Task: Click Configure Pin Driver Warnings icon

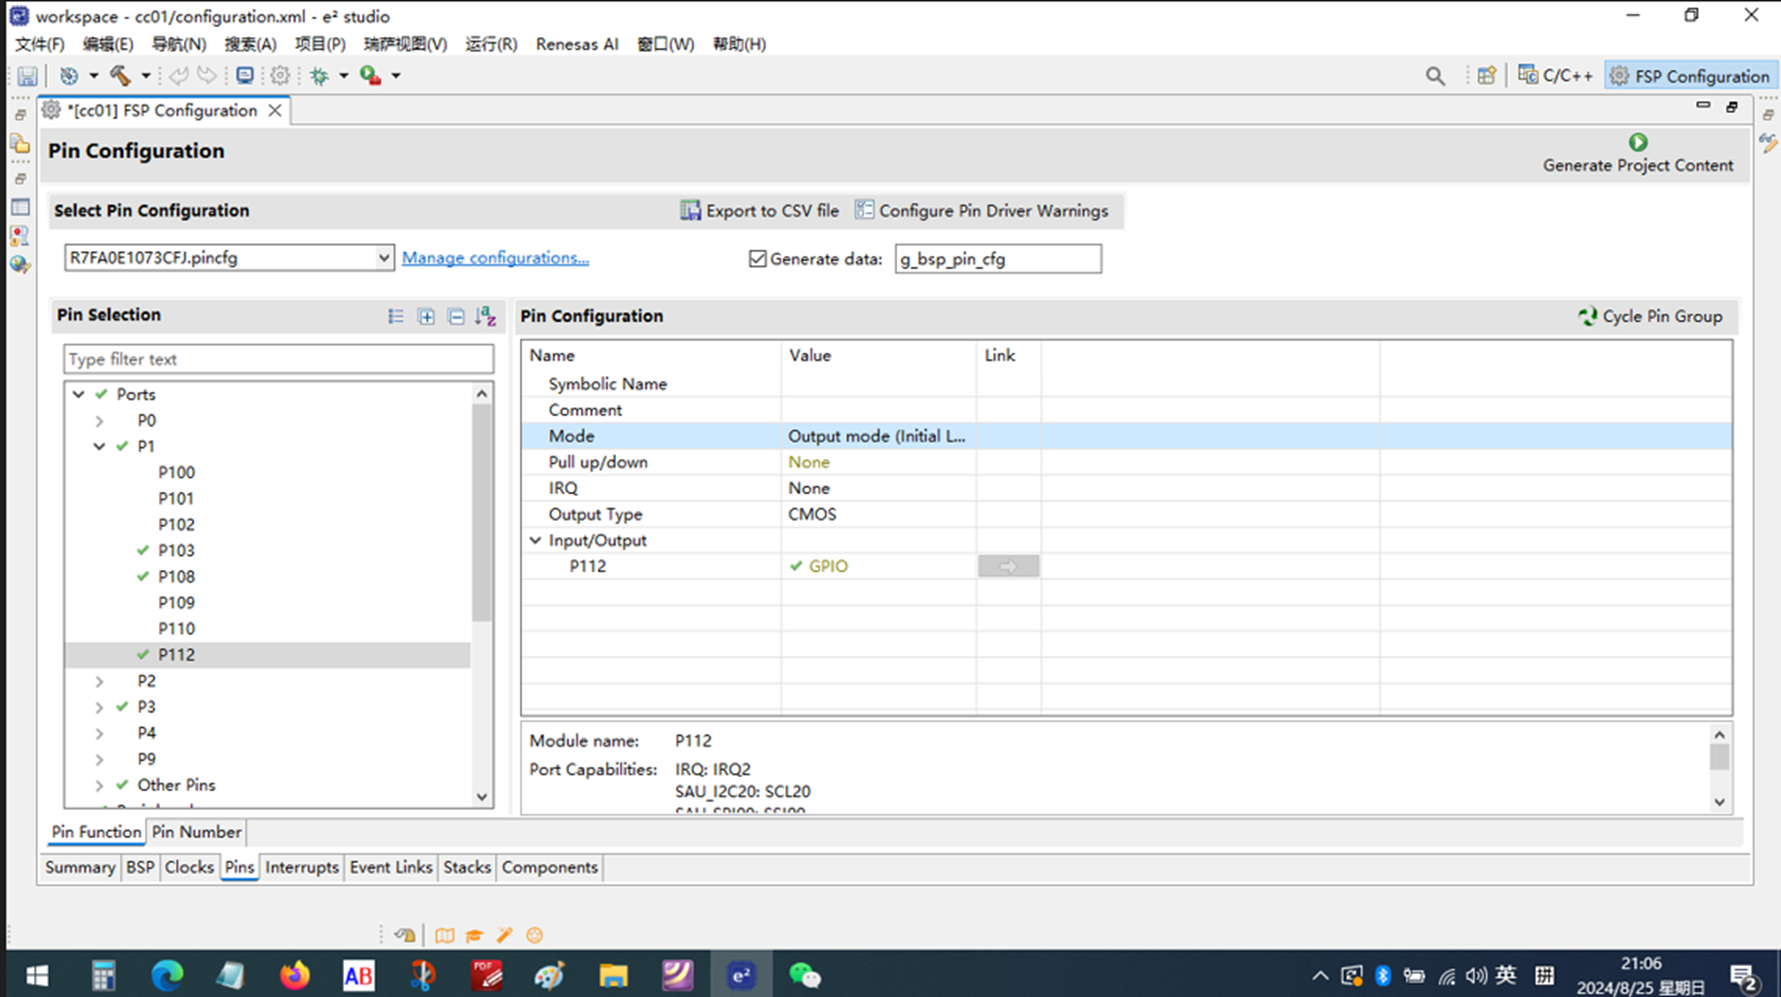Action: (x=864, y=210)
